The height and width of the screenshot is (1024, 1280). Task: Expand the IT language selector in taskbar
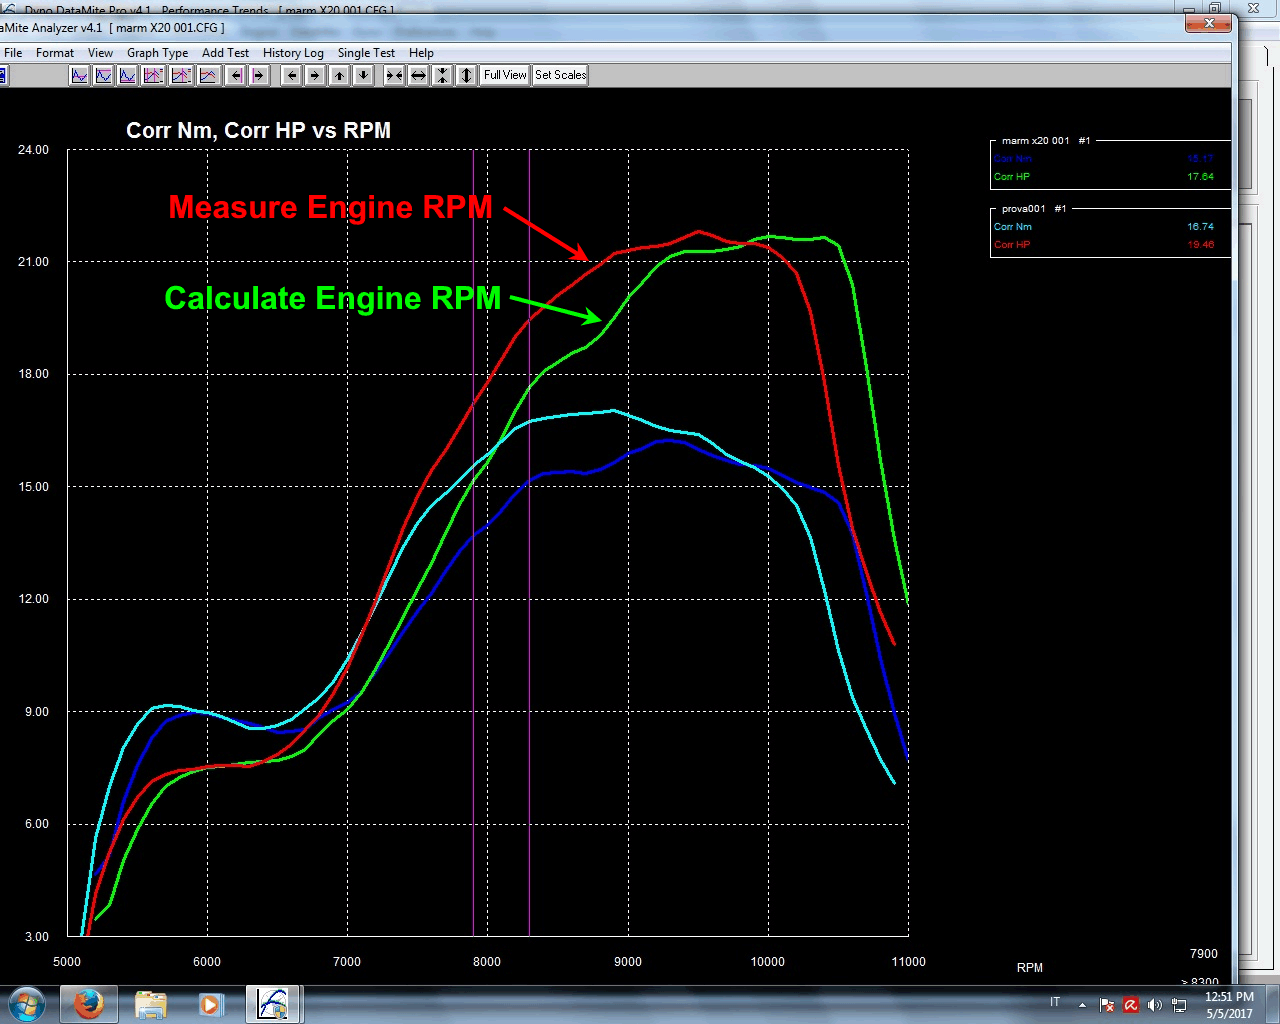[1054, 1002]
